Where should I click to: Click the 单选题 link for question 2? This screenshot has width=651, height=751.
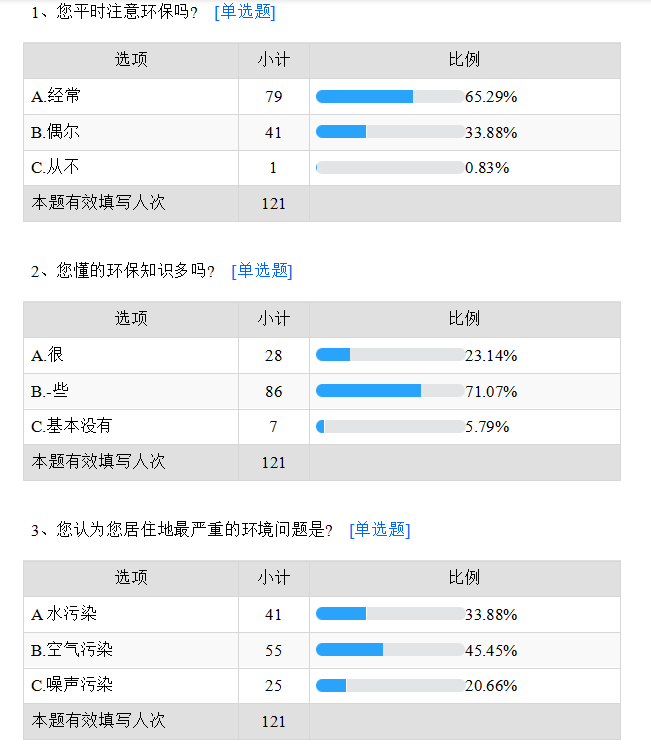tap(262, 271)
